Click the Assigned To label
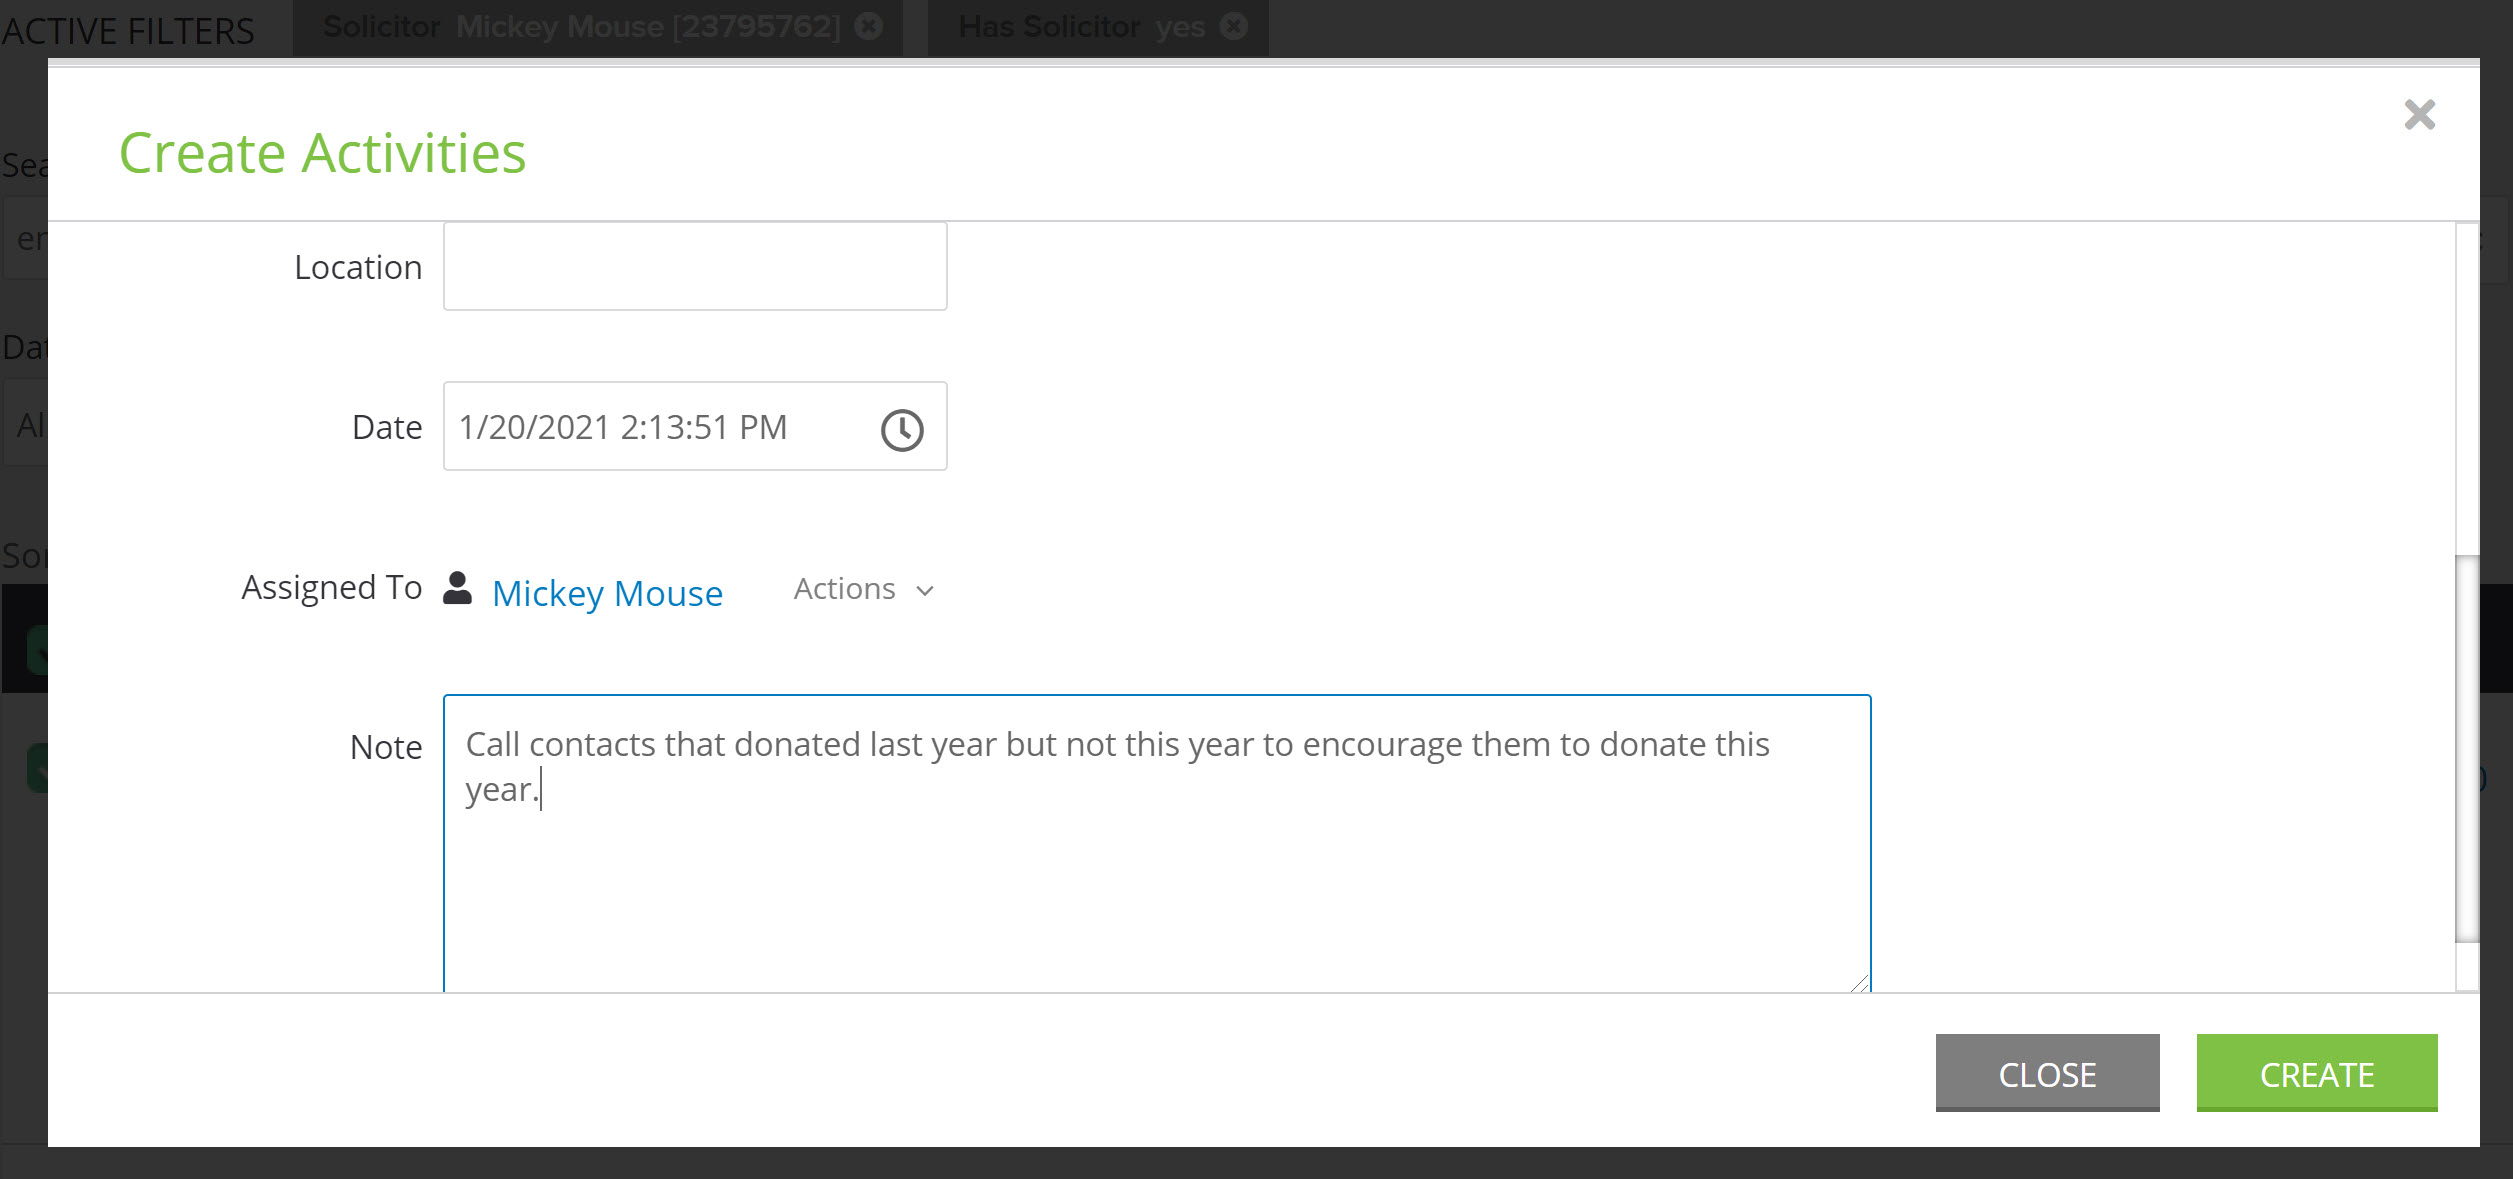This screenshot has width=2513, height=1179. pos(332,587)
